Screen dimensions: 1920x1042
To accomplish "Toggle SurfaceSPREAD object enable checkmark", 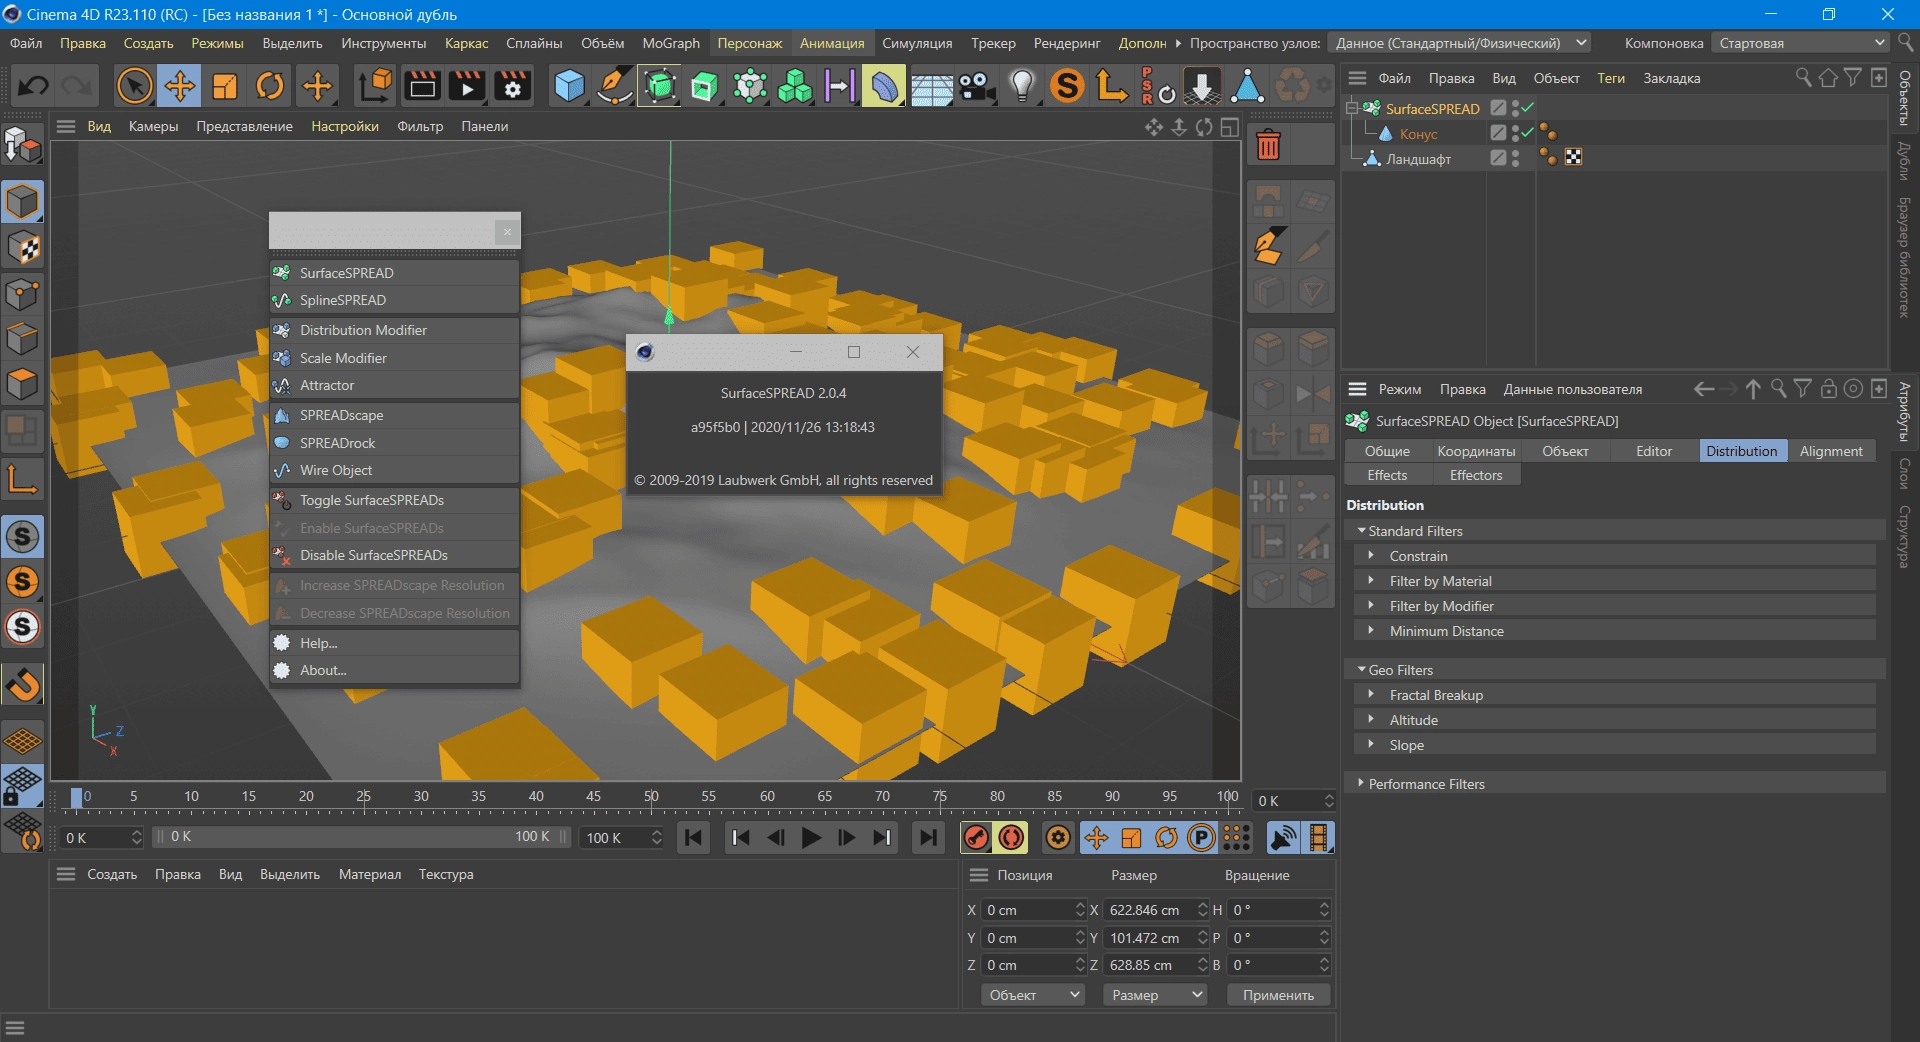I will 1528,108.
